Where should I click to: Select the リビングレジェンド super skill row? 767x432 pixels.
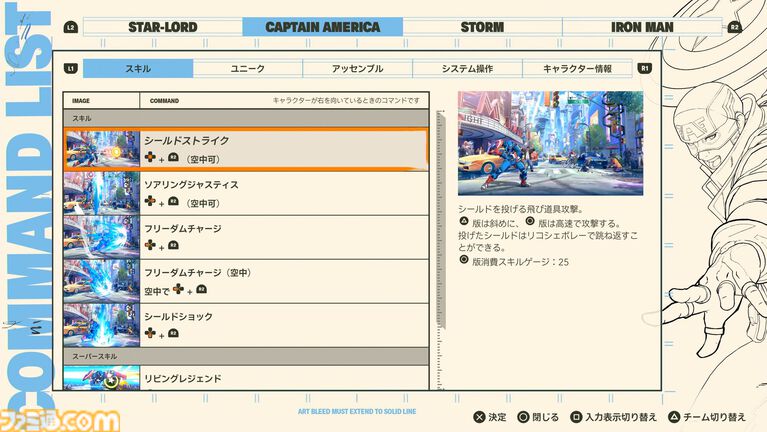coord(246,378)
